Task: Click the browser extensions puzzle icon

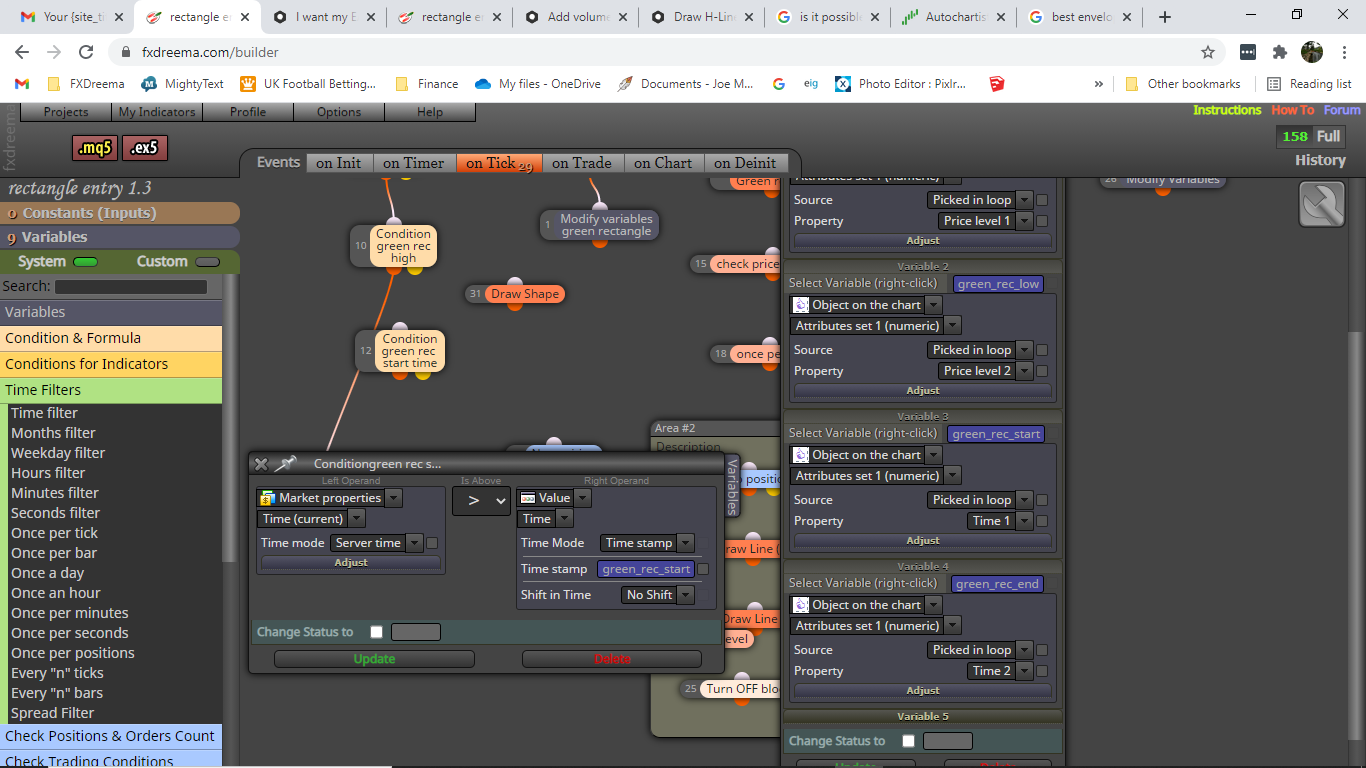Action: tap(1280, 52)
